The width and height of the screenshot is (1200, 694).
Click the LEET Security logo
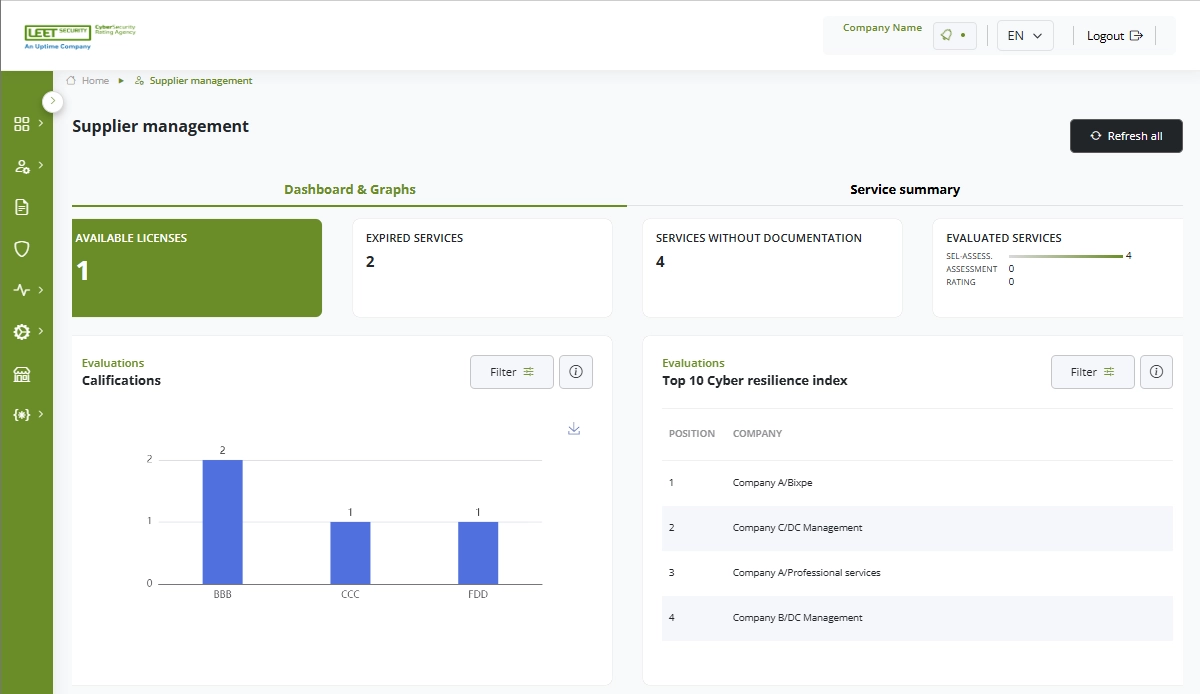tap(80, 36)
